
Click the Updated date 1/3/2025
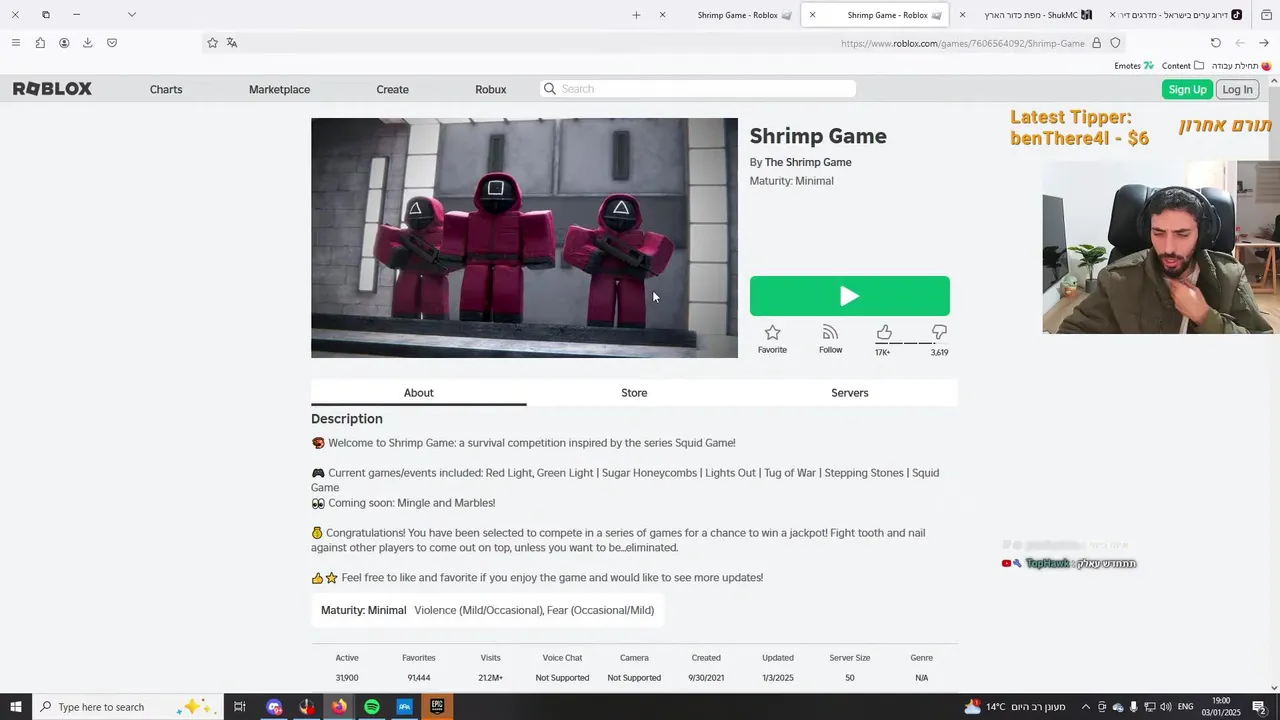coord(778,678)
